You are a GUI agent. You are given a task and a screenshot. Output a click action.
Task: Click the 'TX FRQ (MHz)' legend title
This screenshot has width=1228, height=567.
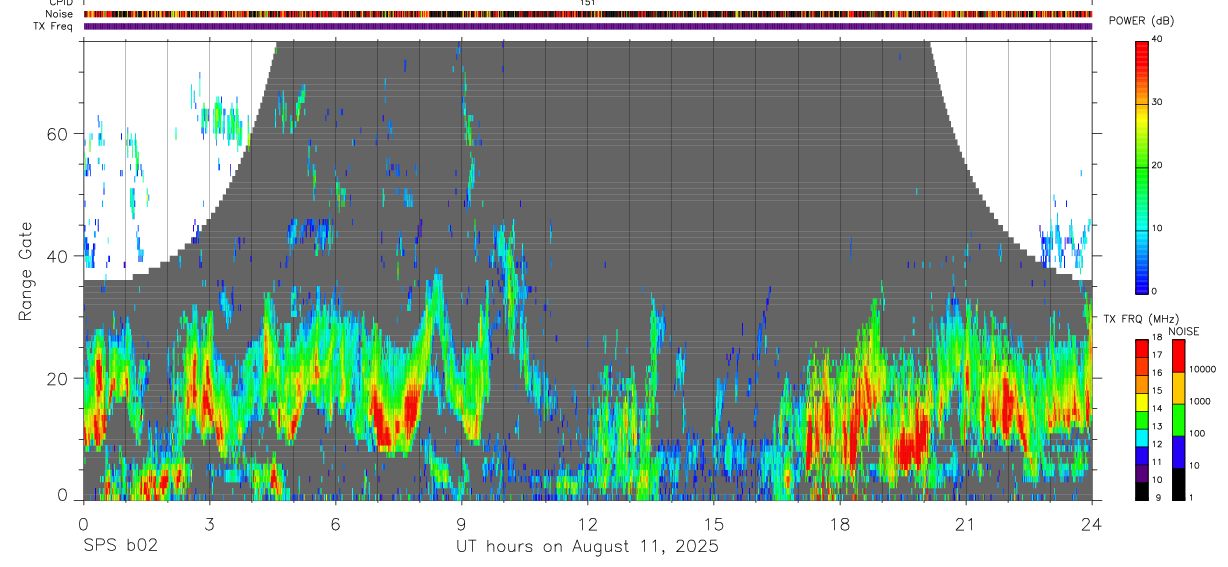click(x=1141, y=318)
